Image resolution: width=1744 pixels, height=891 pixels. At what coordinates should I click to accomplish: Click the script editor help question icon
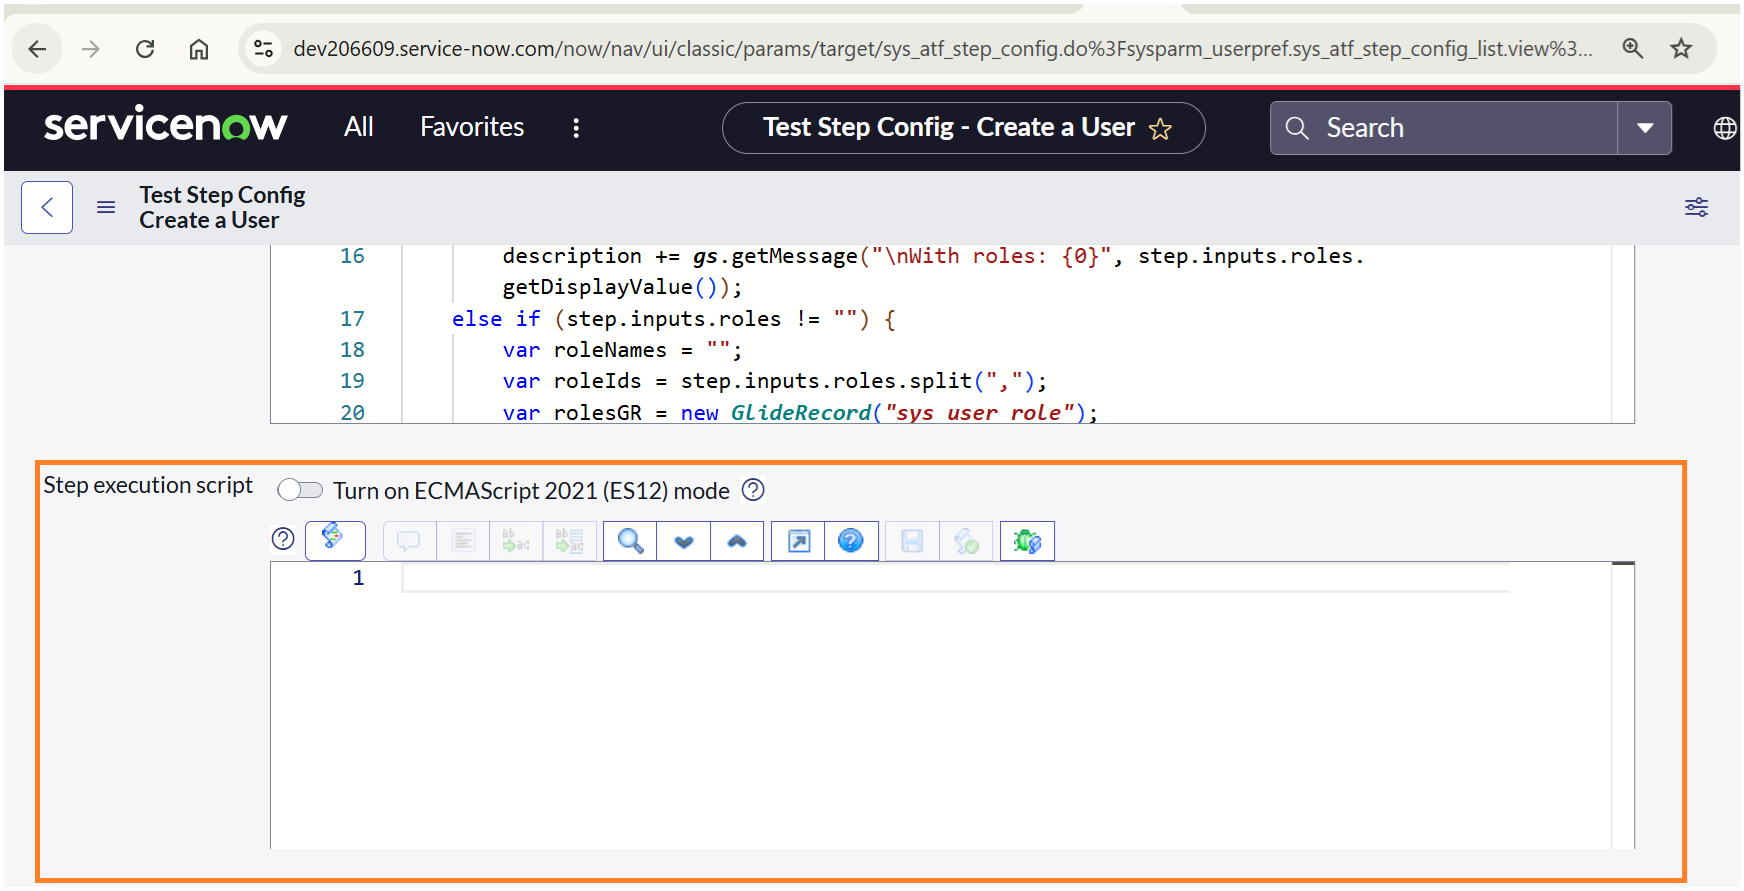283,539
